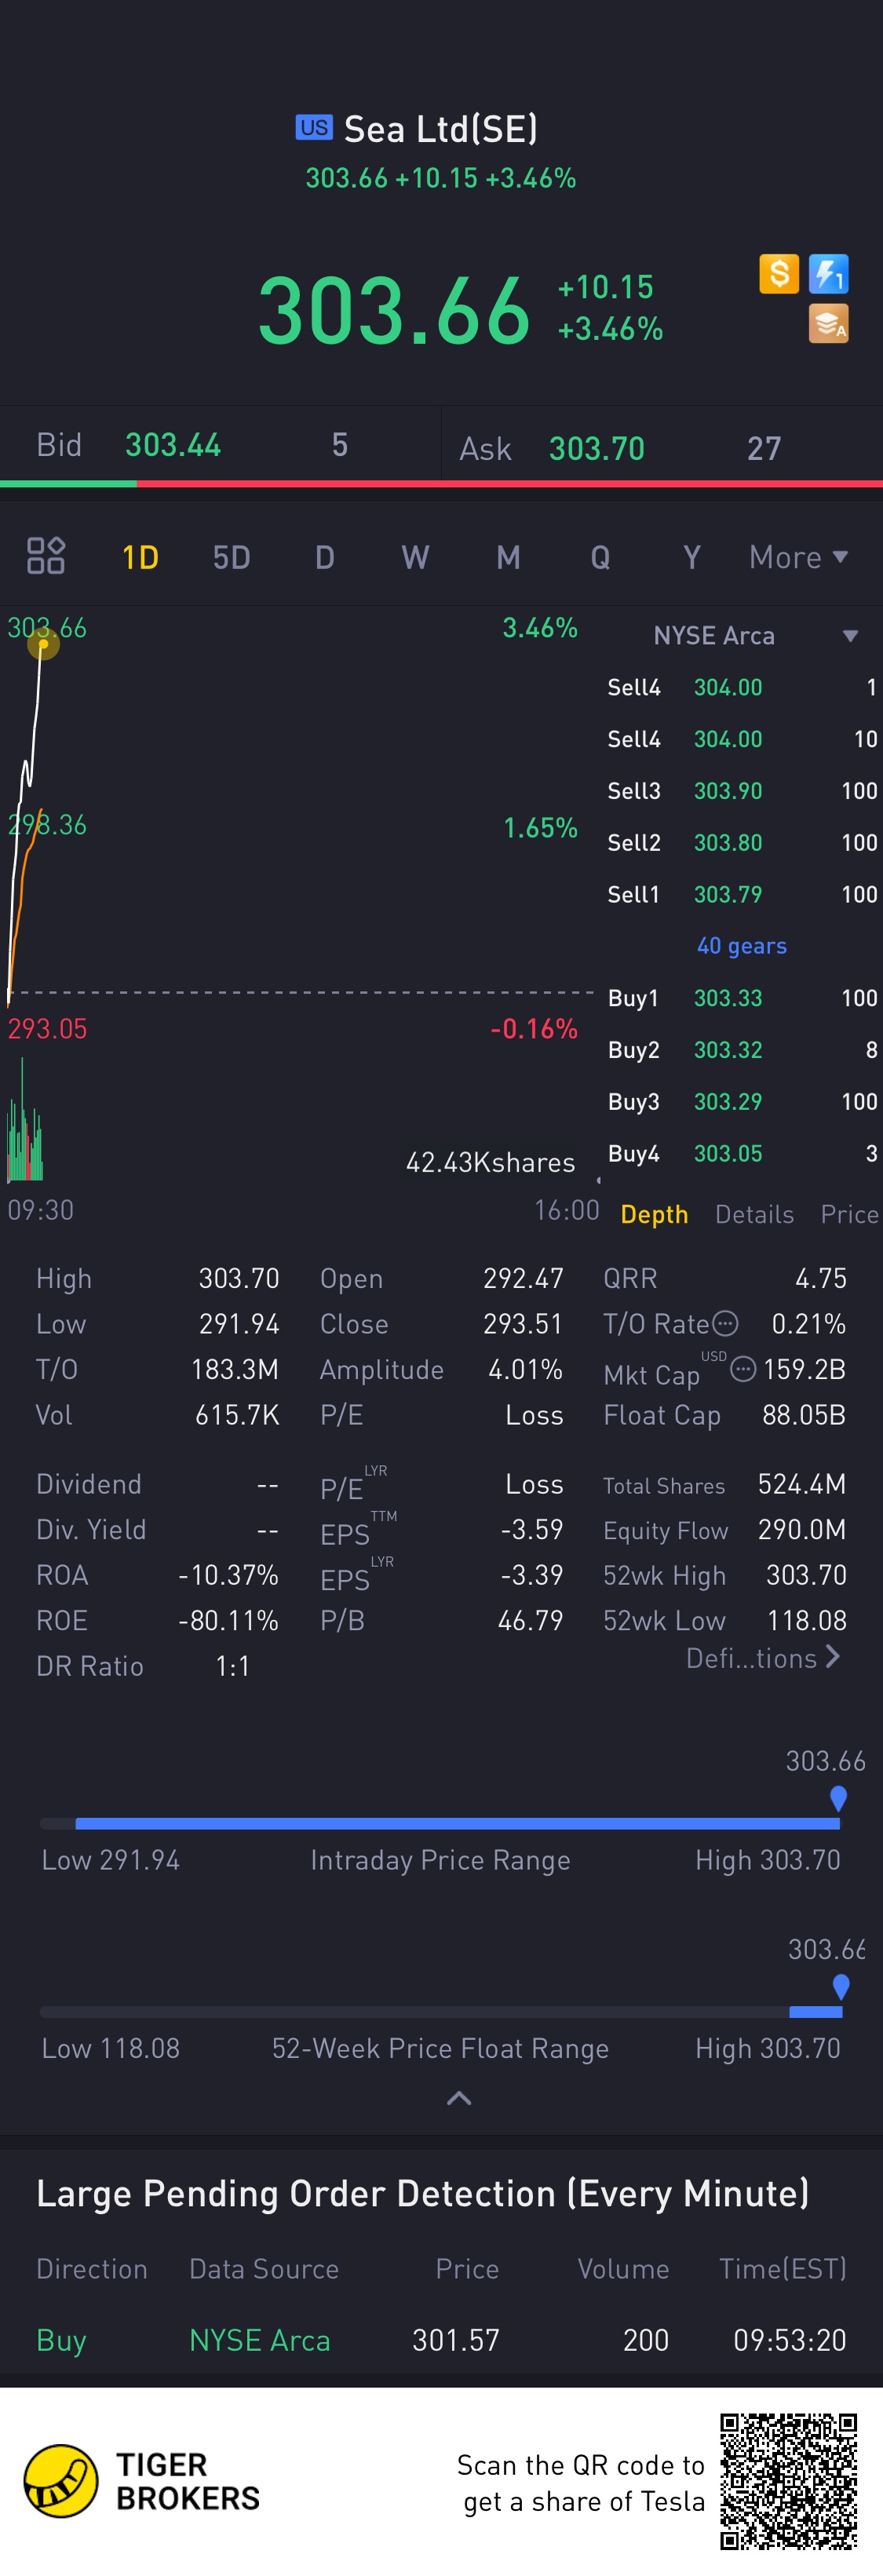Select the weekly W chart timeframe
The height and width of the screenshot is (2576, 883).
pyautogui.click(x=415, y=557)
